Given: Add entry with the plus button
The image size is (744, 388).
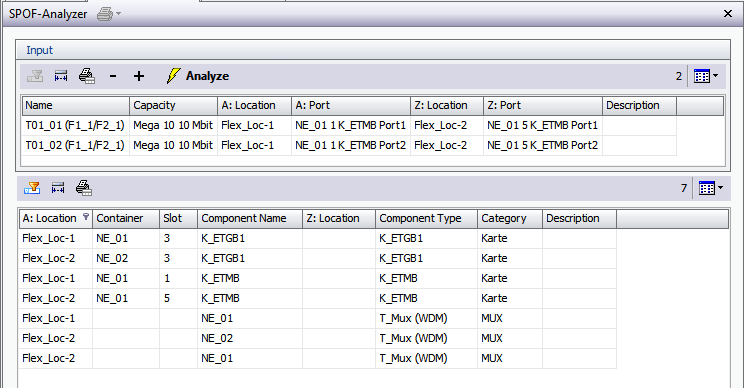Looking at the screenshot, I should pyautogui.click(x=139, y=76).
